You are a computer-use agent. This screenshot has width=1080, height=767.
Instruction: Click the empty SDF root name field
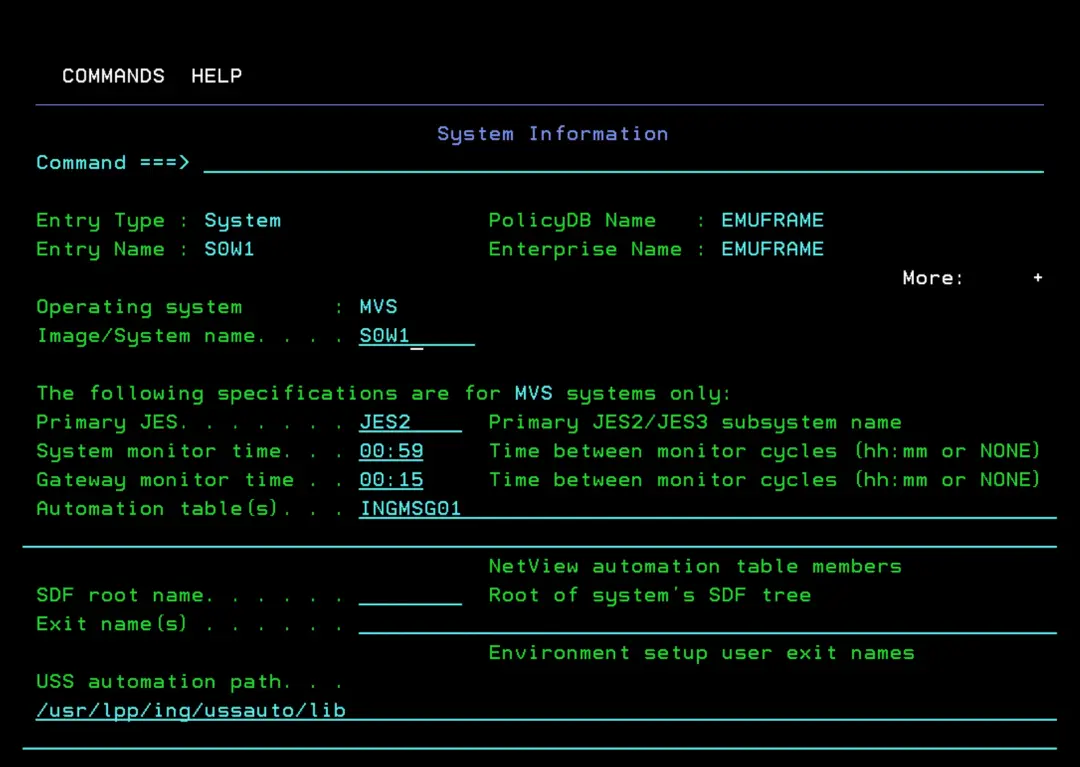411,595
